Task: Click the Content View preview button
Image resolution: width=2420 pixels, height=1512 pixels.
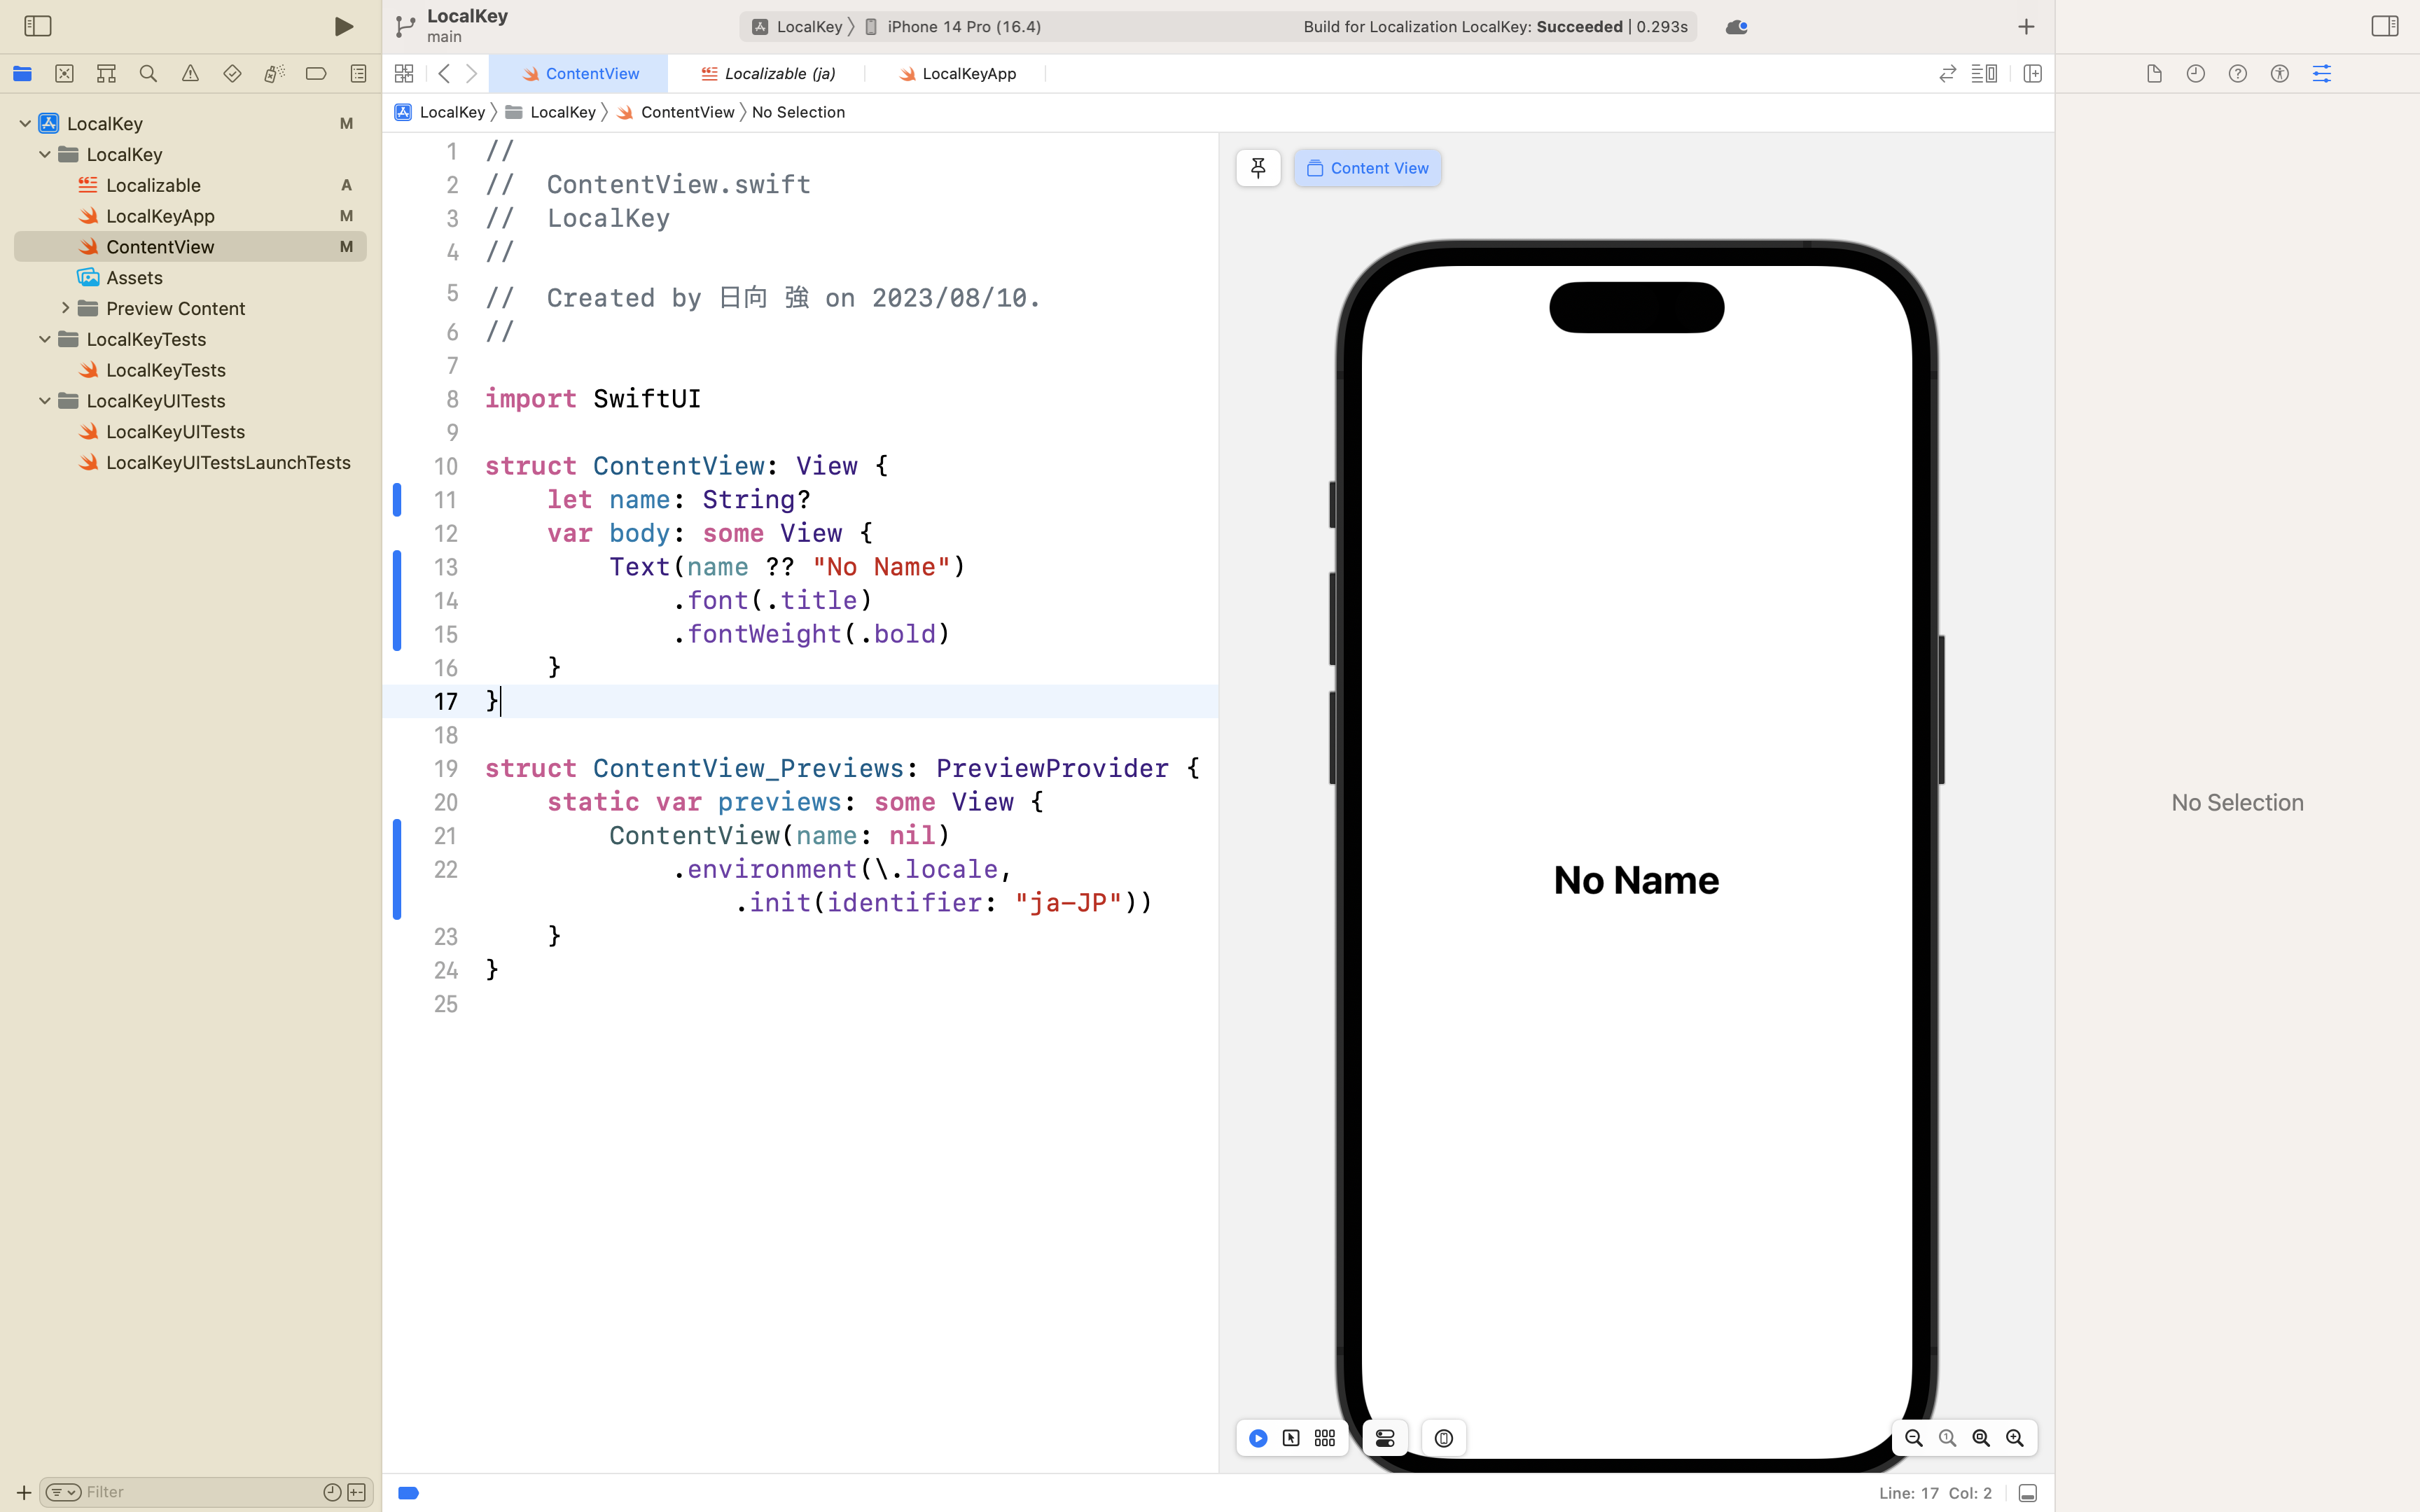Action: coord(1367,168)
